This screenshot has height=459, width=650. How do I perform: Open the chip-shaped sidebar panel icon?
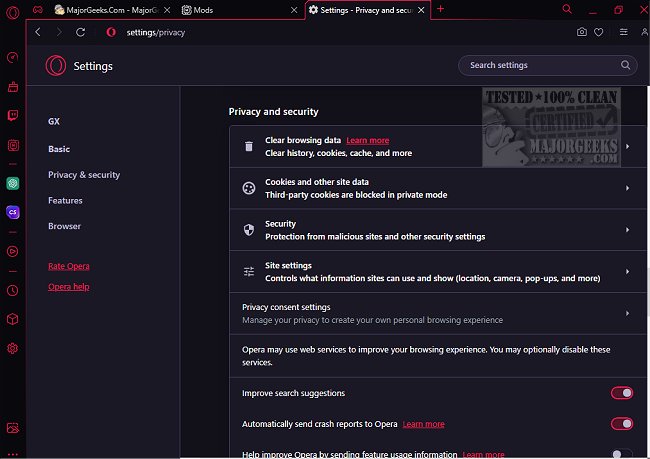(x=13, y=145)
